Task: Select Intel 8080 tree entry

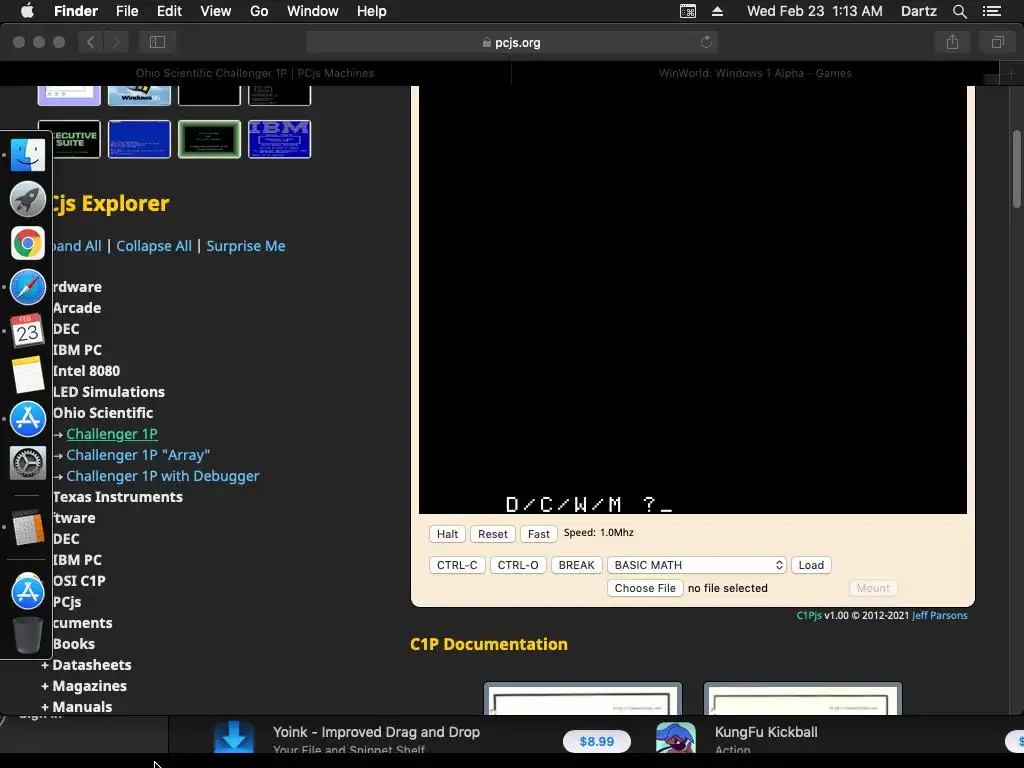Action: (86, 371)
